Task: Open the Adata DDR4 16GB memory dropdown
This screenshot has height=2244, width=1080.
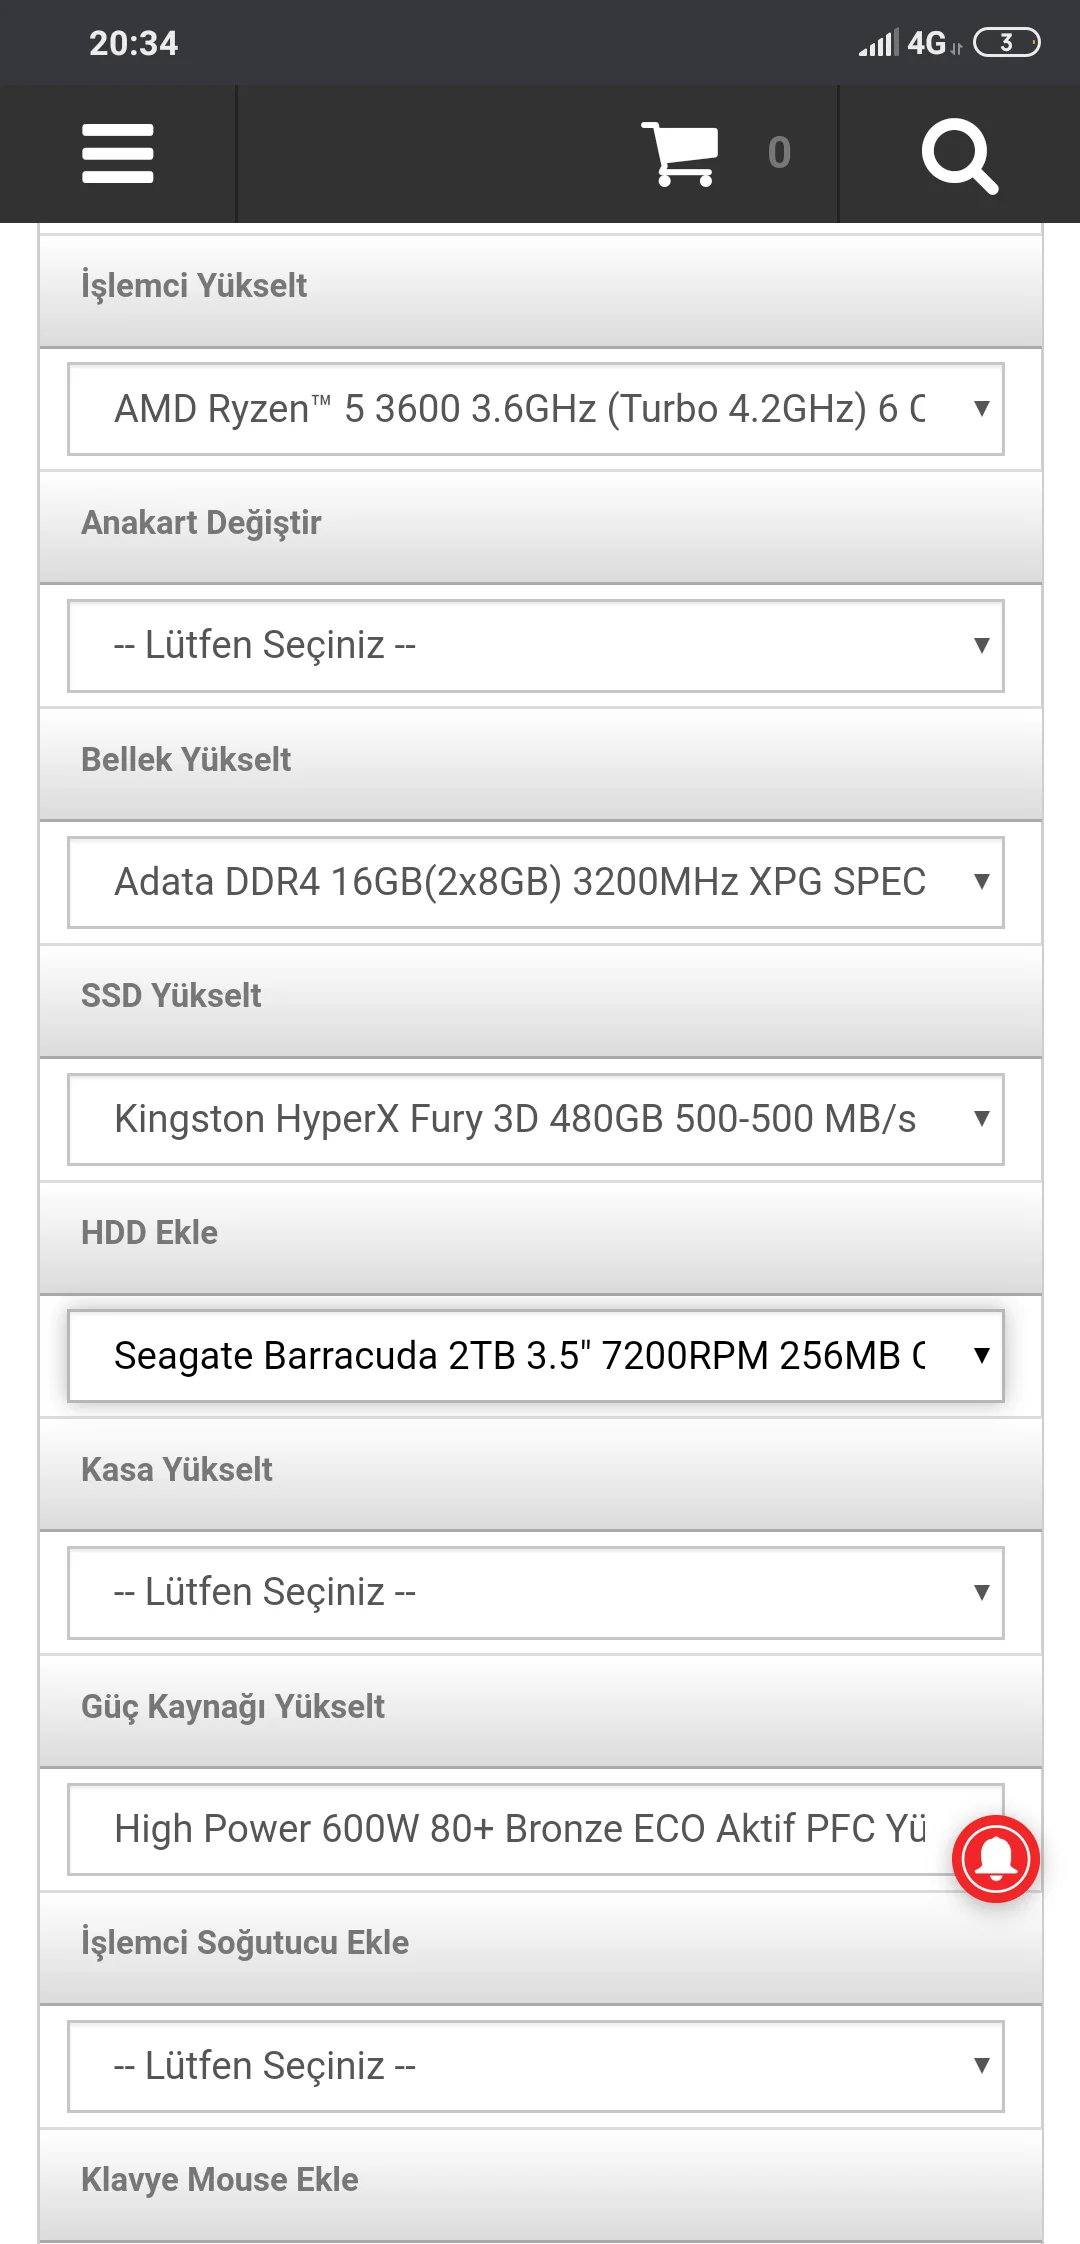Action: [536, 882]
